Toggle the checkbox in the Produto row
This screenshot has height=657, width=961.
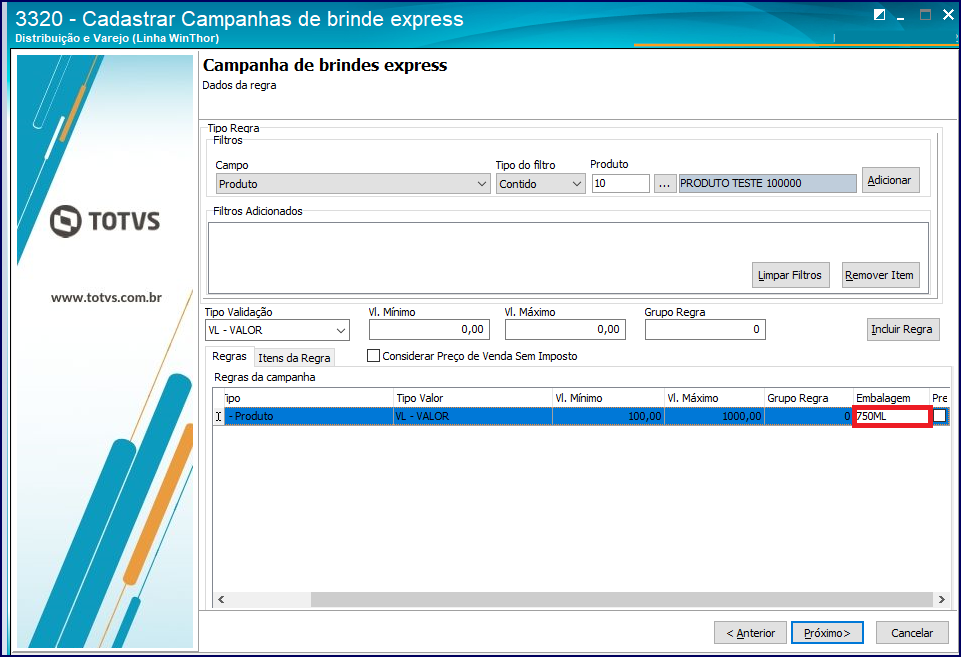pos(940,416)
